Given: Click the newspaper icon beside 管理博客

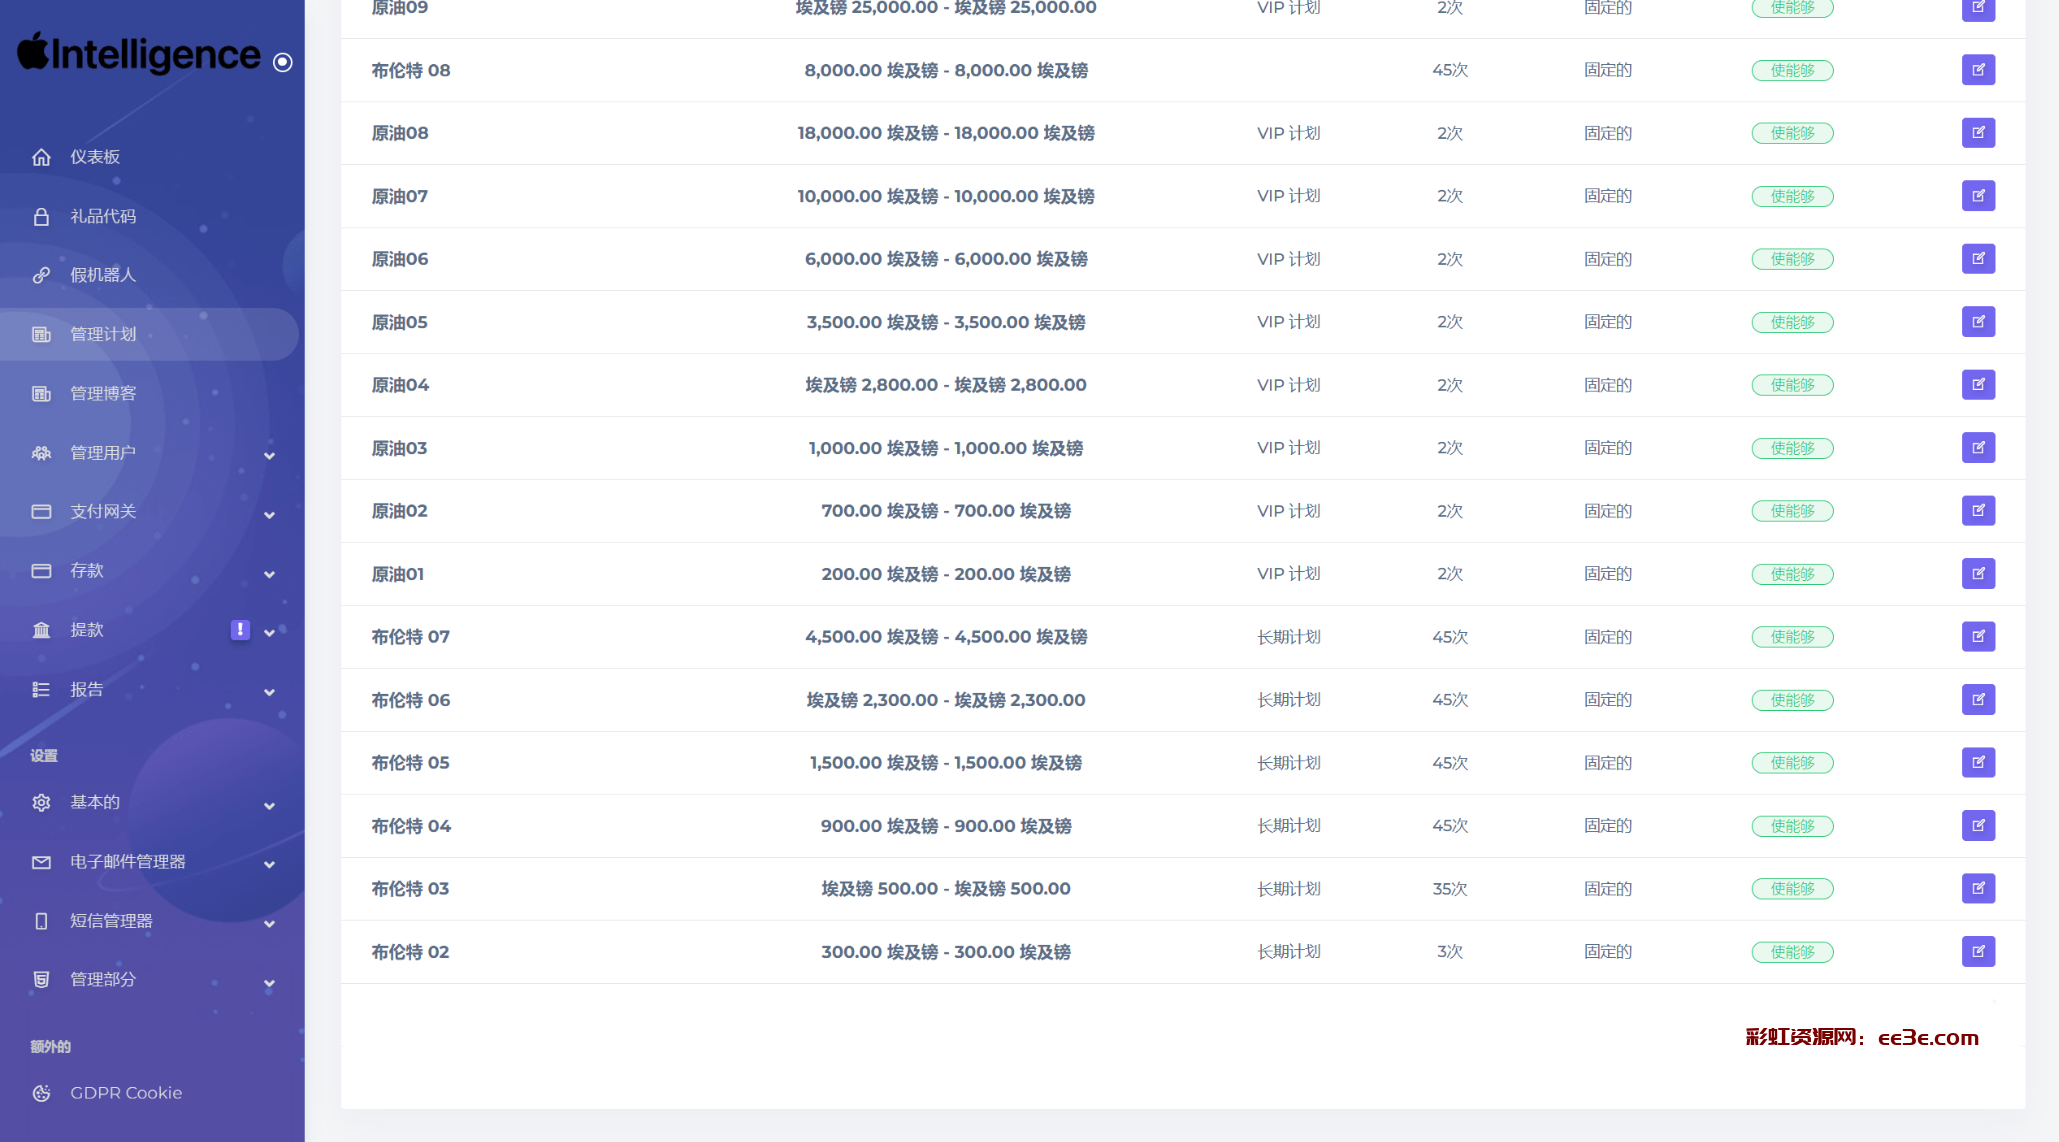Looking at the screenshot, I should tap(41, 394).
